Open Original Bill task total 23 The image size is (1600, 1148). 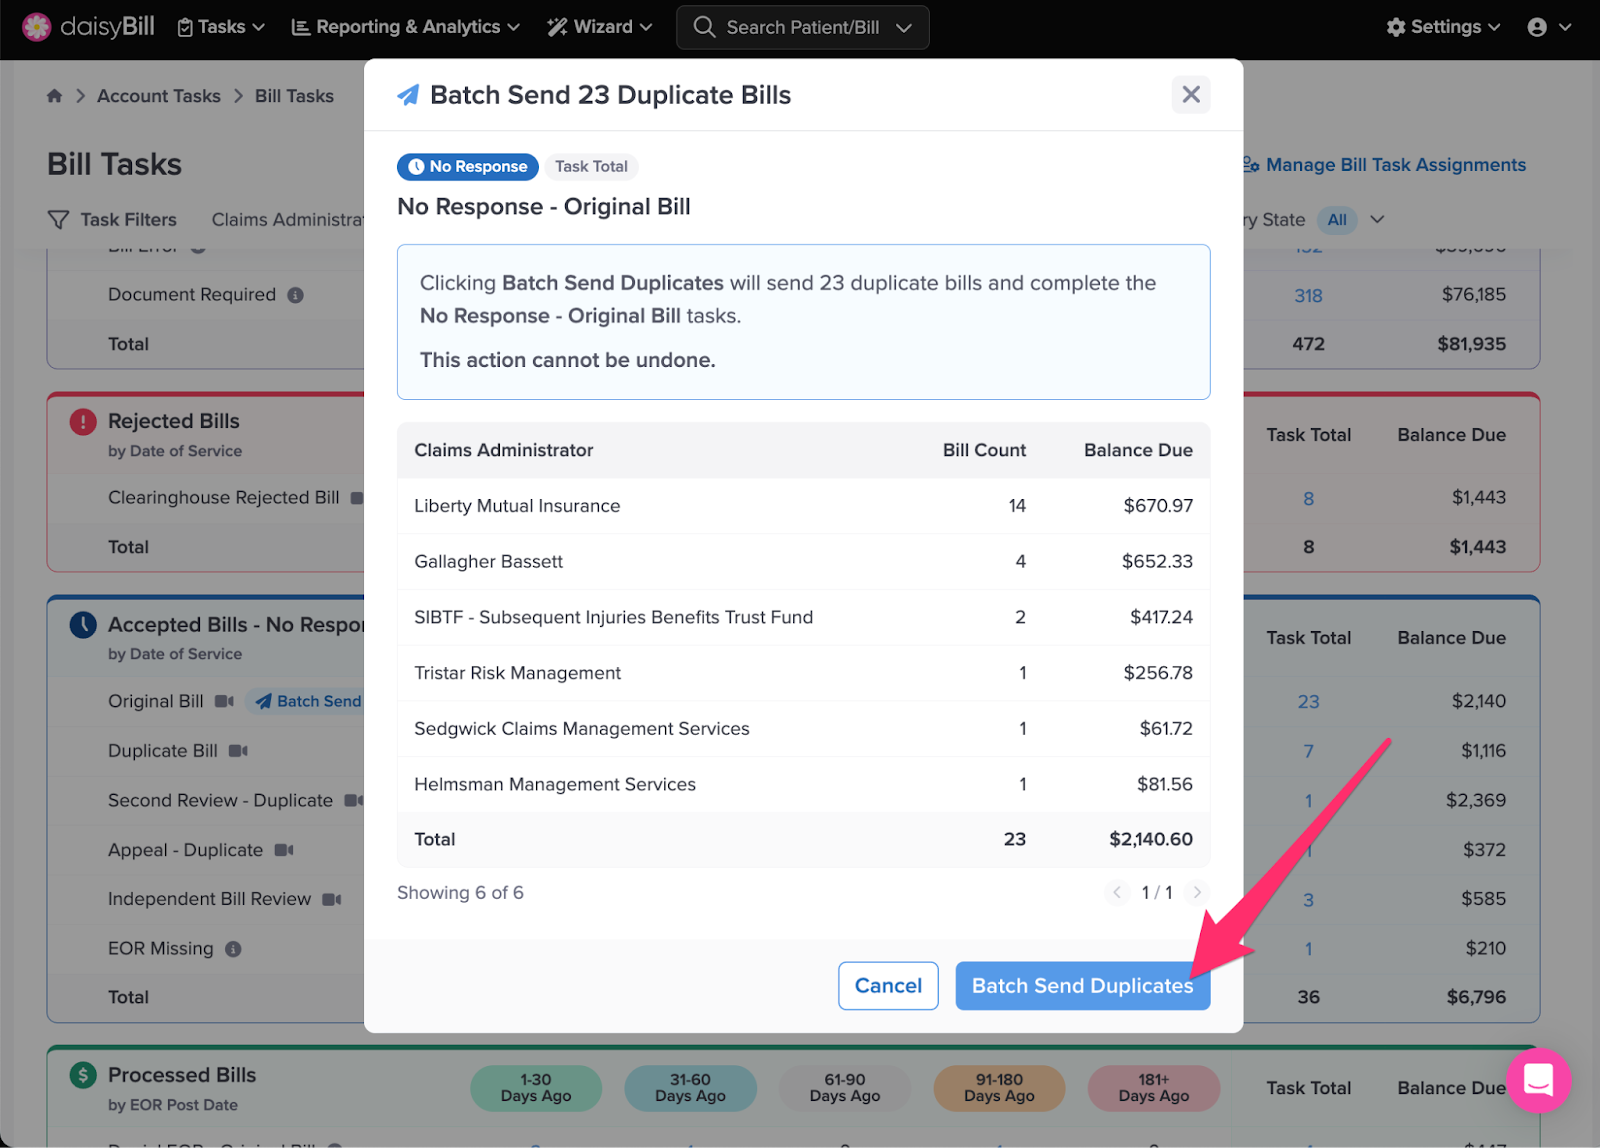pyautogui.click(x=1308, y=702)
